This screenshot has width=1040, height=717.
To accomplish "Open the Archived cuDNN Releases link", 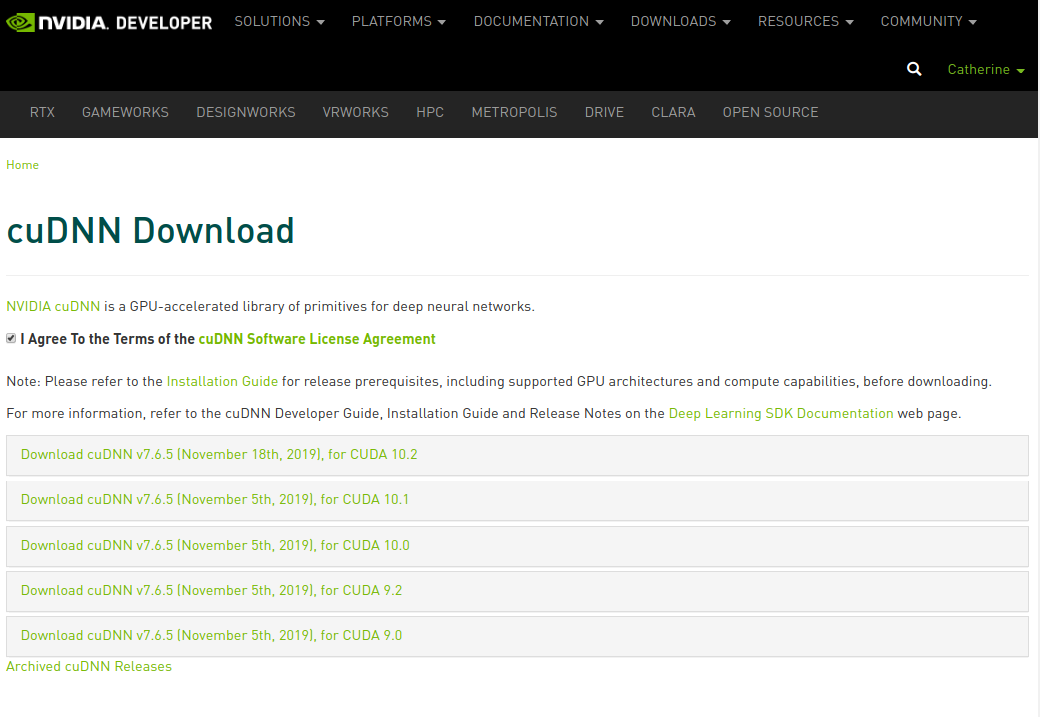I will [89, 667].
